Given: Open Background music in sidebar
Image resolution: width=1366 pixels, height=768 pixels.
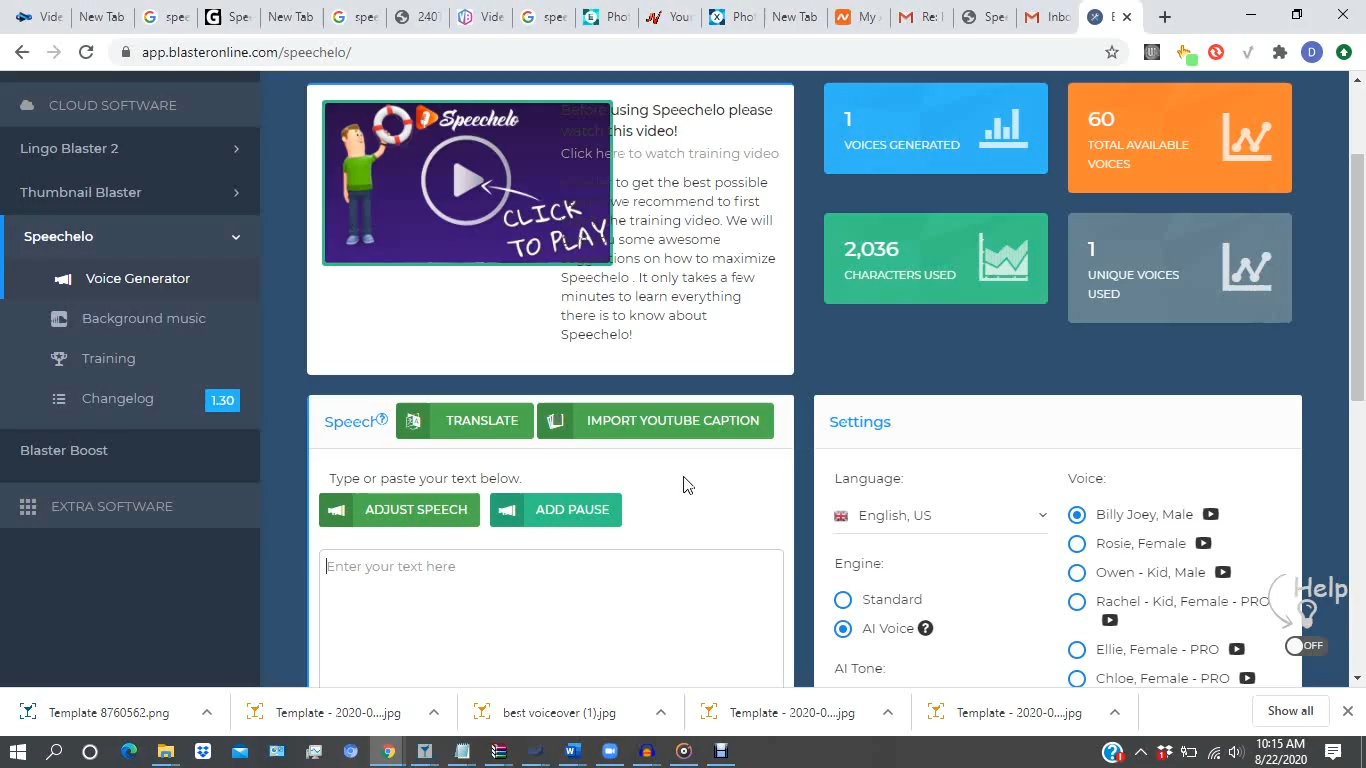Looking at the screenshot, I should (143, 318).
